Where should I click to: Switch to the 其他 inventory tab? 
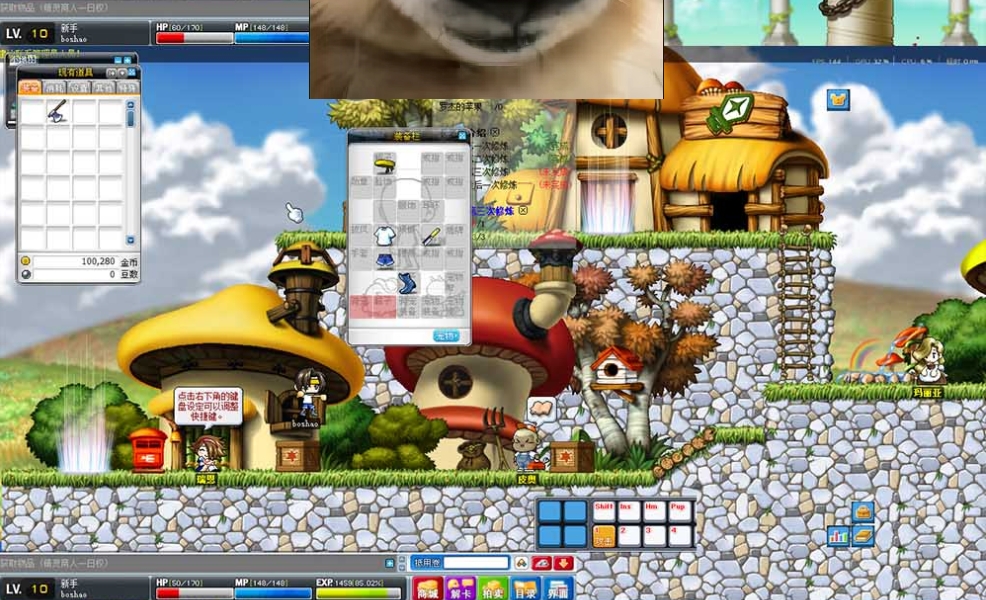103,88
